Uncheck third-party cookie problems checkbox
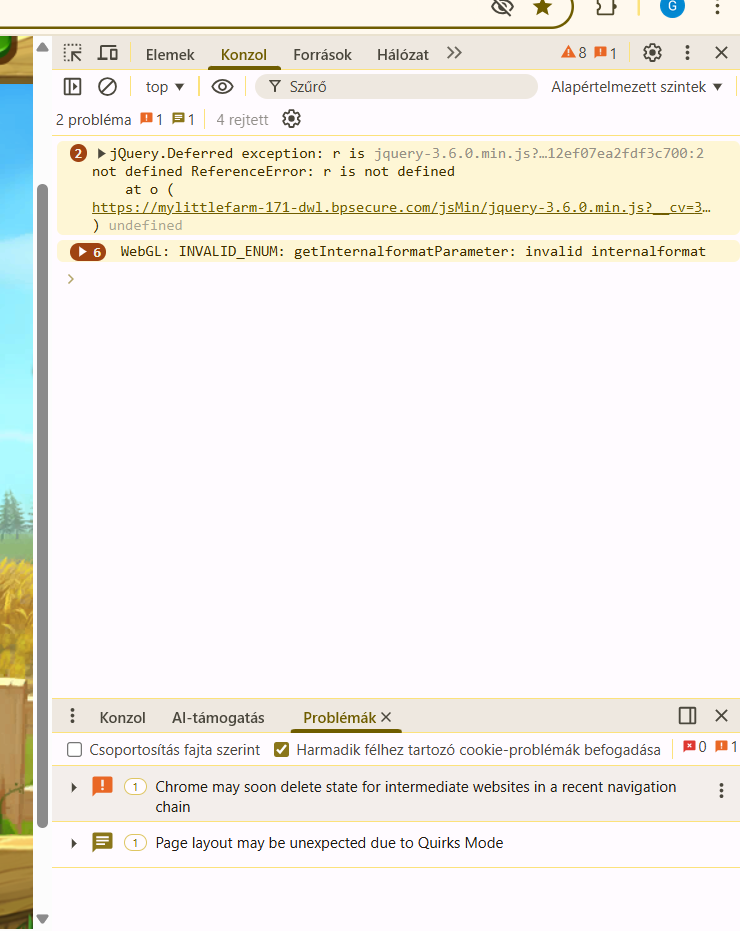Viewport: 740px width, 931px height. pos(282,750)
